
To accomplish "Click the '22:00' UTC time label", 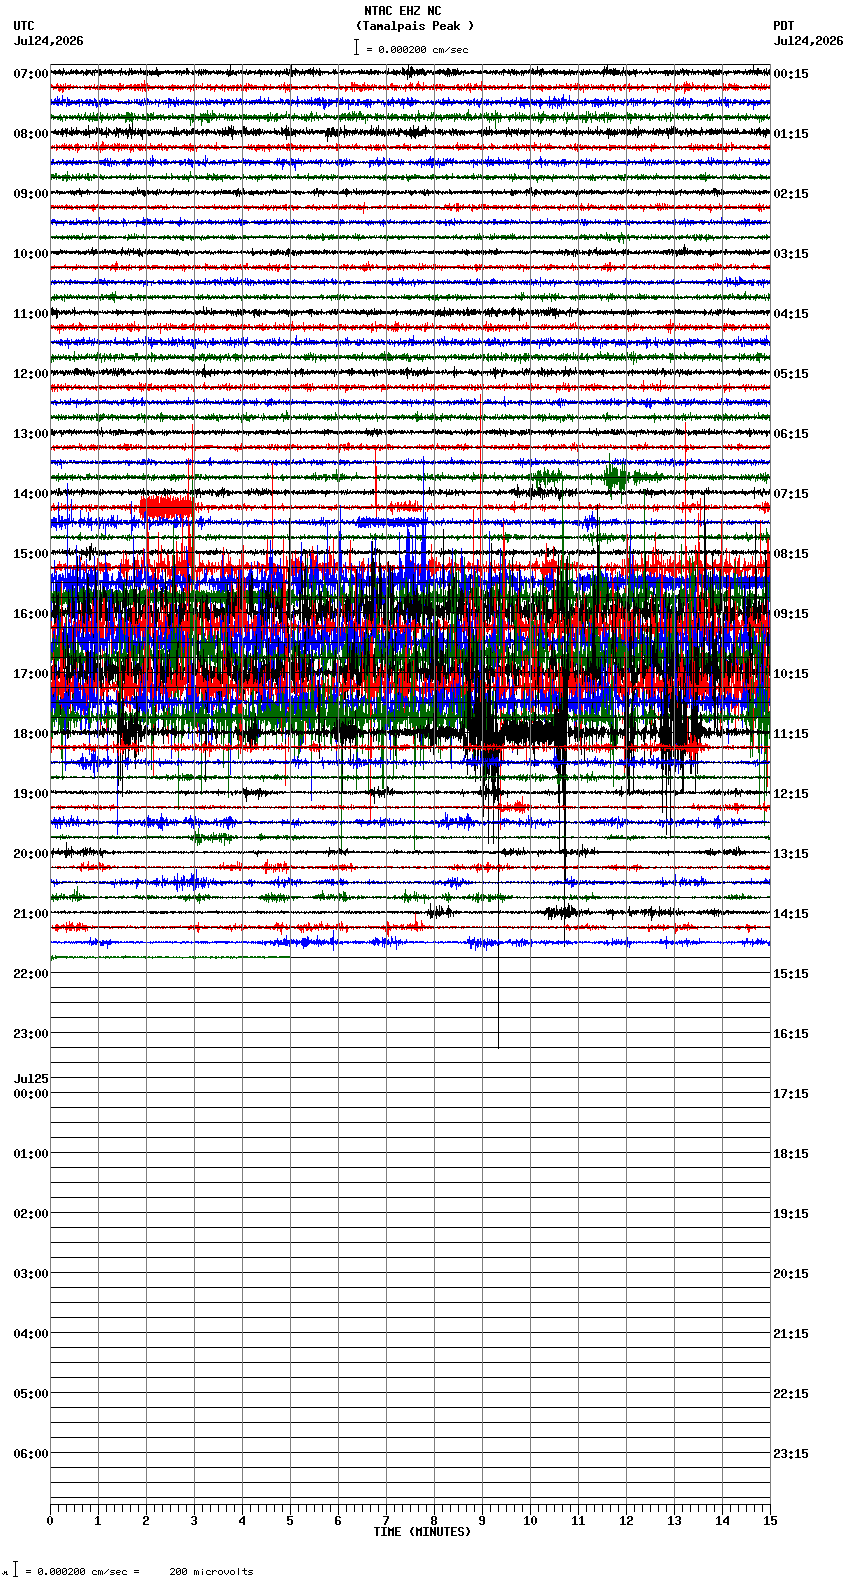I will (x=31, y=974).
